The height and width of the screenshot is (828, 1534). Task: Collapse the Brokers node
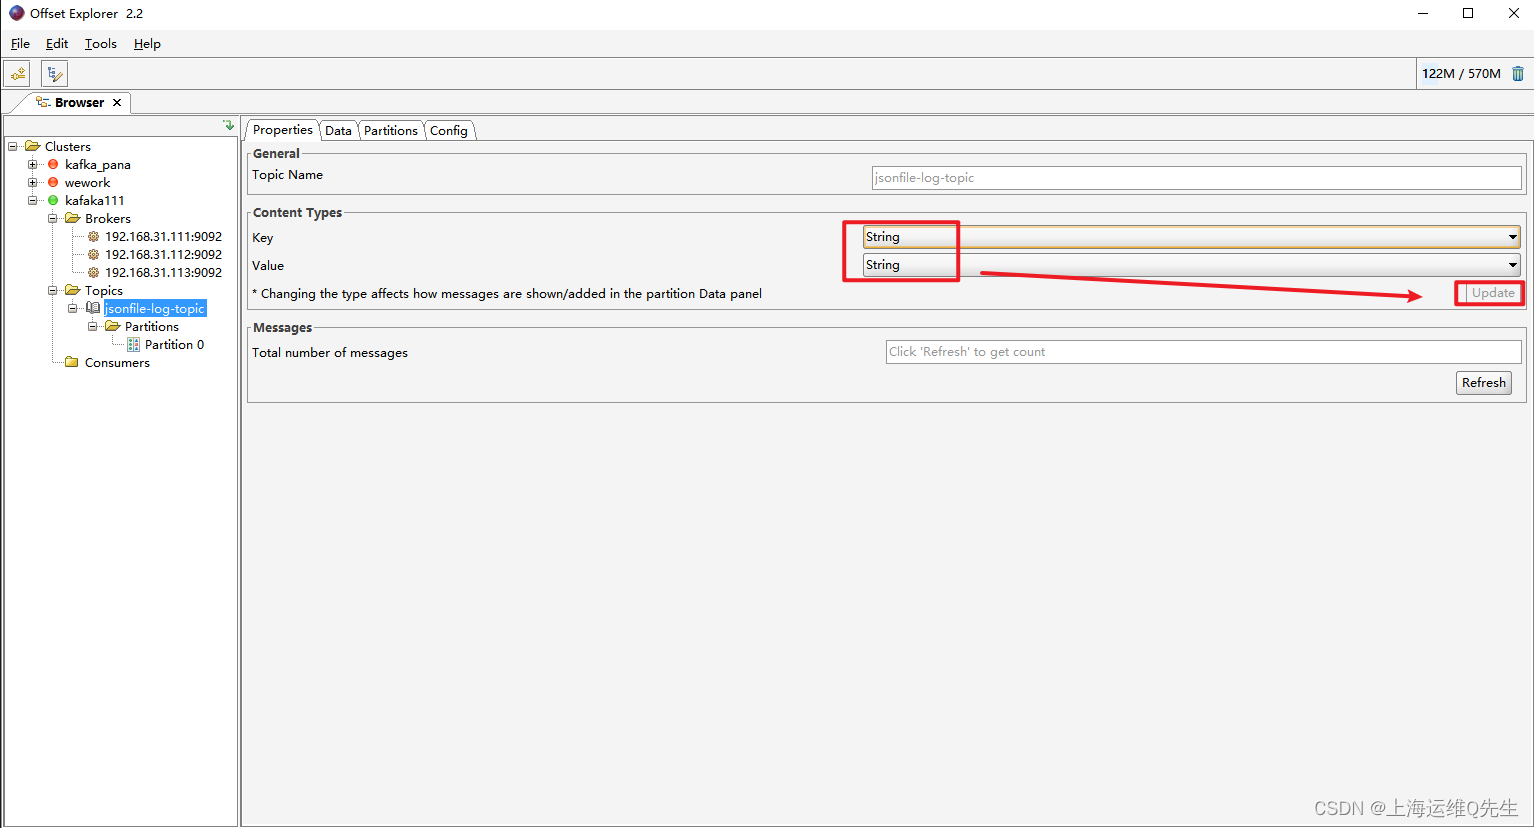tap(53, 218)
